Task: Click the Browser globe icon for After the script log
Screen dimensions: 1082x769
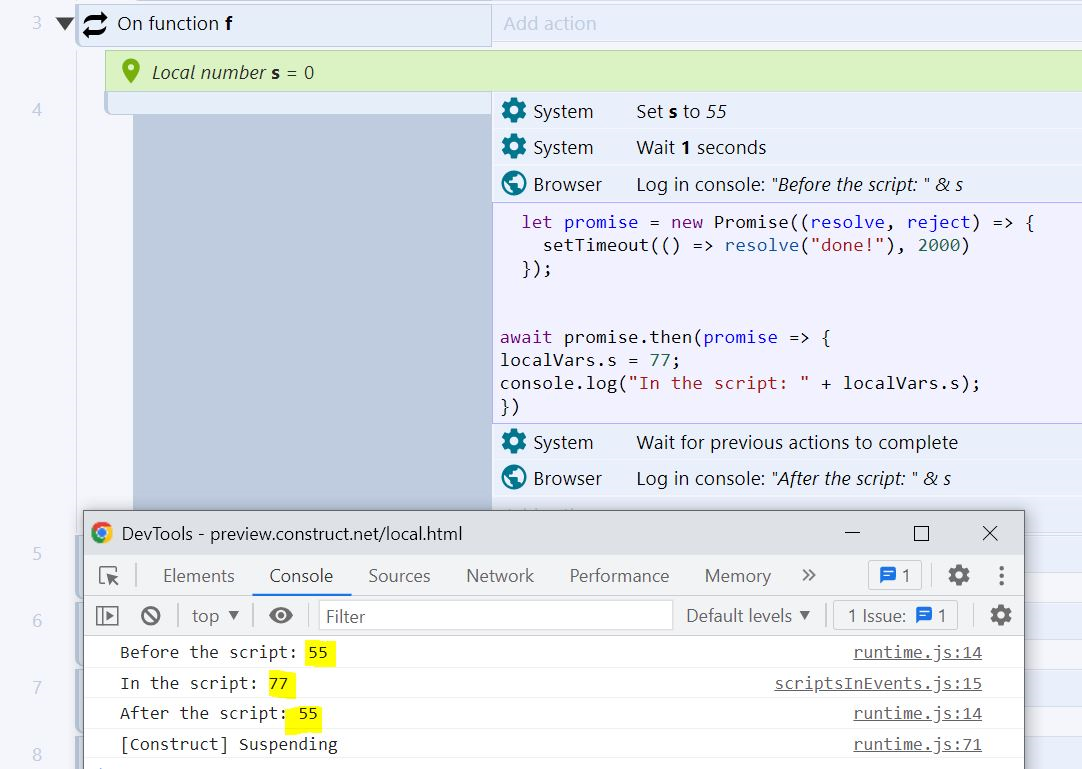Action: pyautogui.click(x=513, y=477)
